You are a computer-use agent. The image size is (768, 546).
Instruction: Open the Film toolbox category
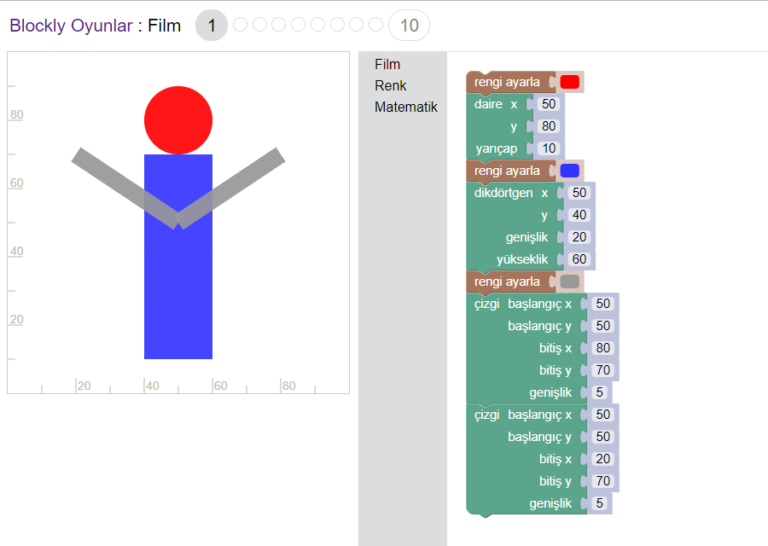pyautogui.click(x=387, y=65)
